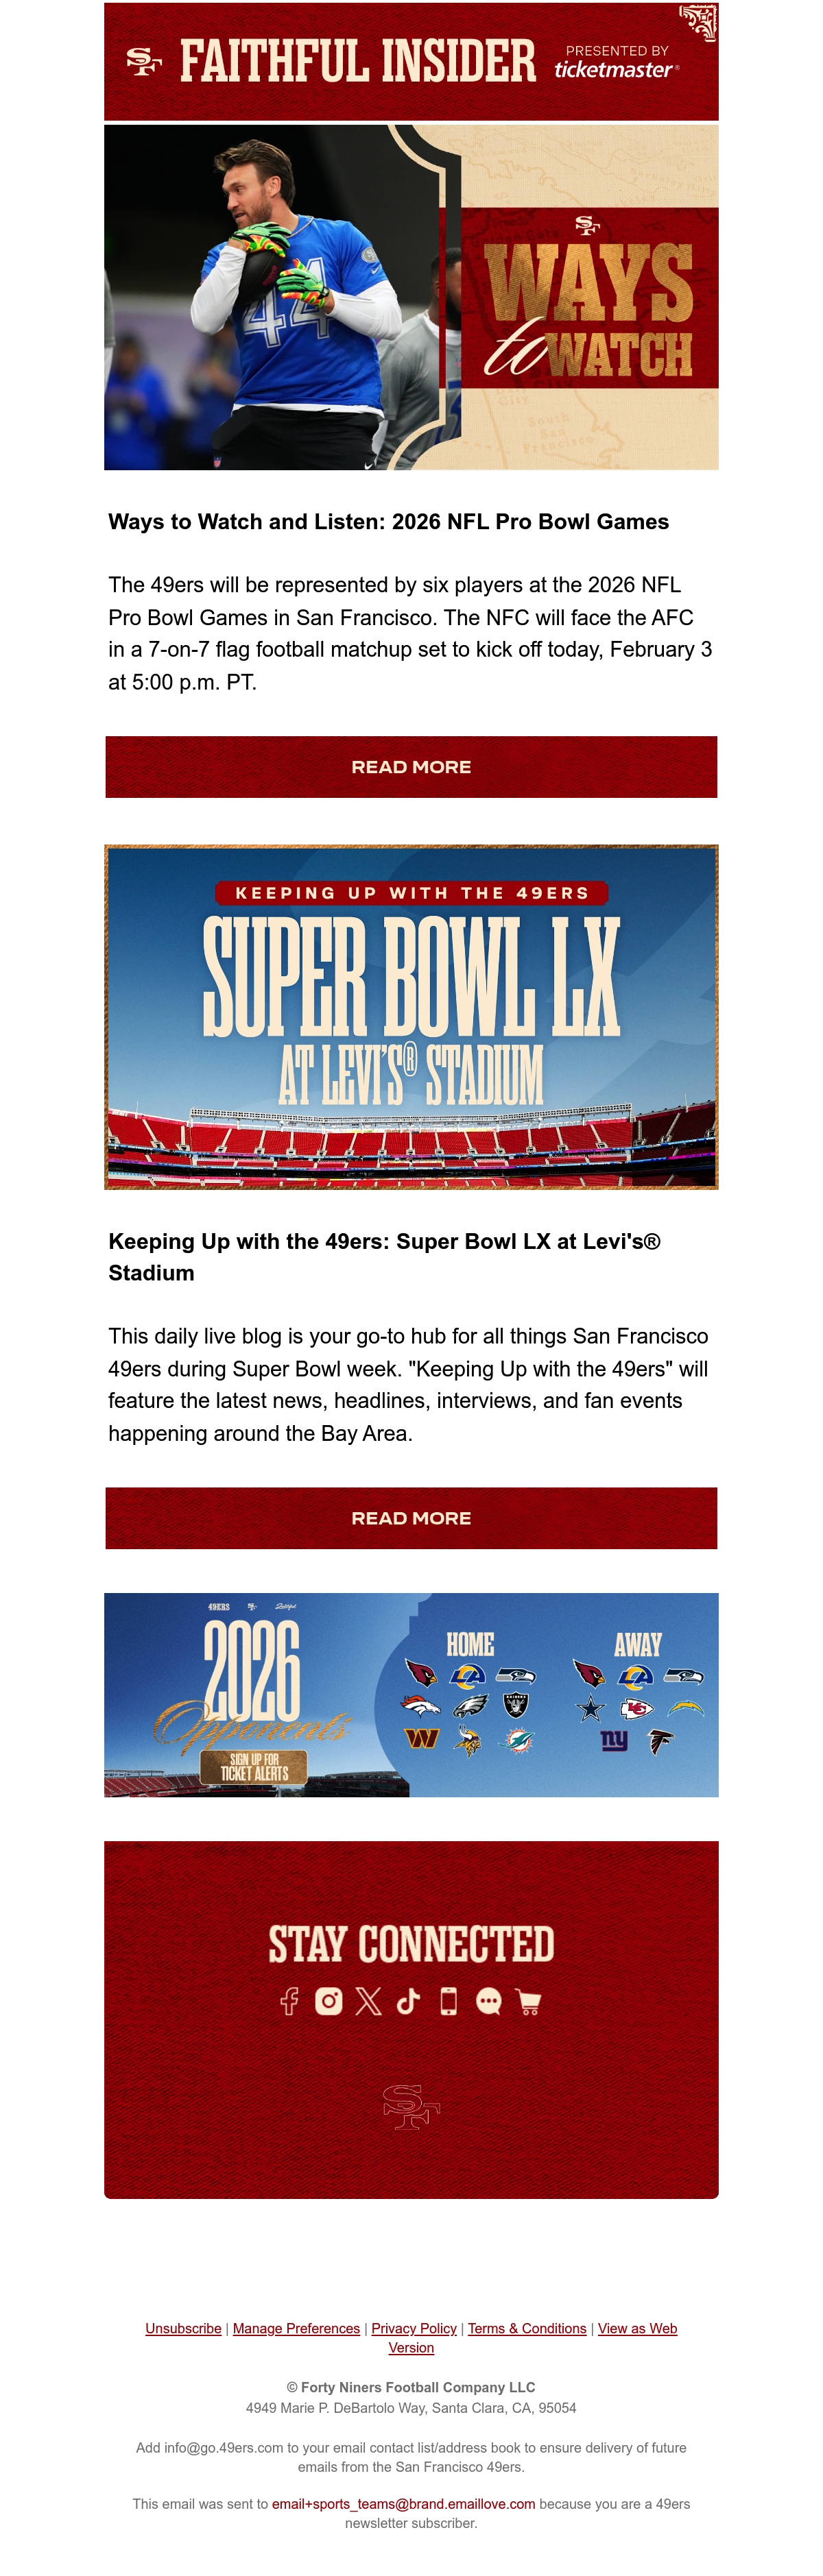Open the TikTok icon
This screenshot has width=823, height=2576.
pos(408,2001)
